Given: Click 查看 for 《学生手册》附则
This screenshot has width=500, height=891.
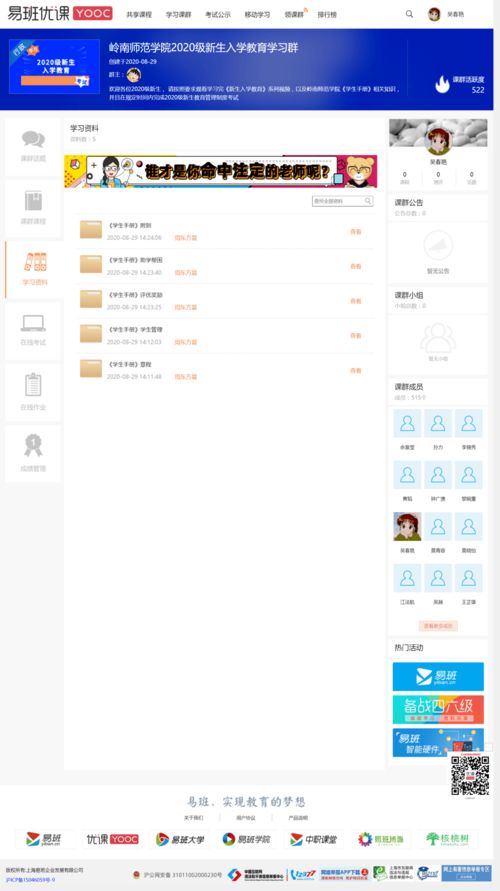Looking at the screenshot, I should 356,232.
